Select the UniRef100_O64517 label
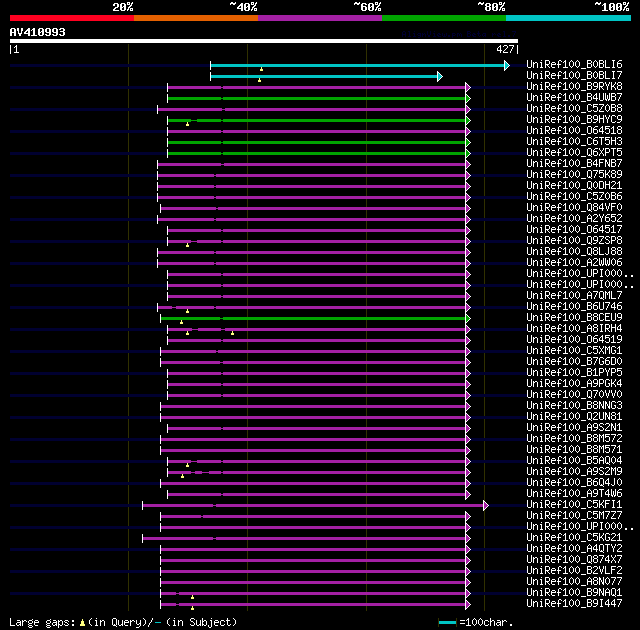The image size is (640, 630). pyautogui.click(x=574, y=229)
